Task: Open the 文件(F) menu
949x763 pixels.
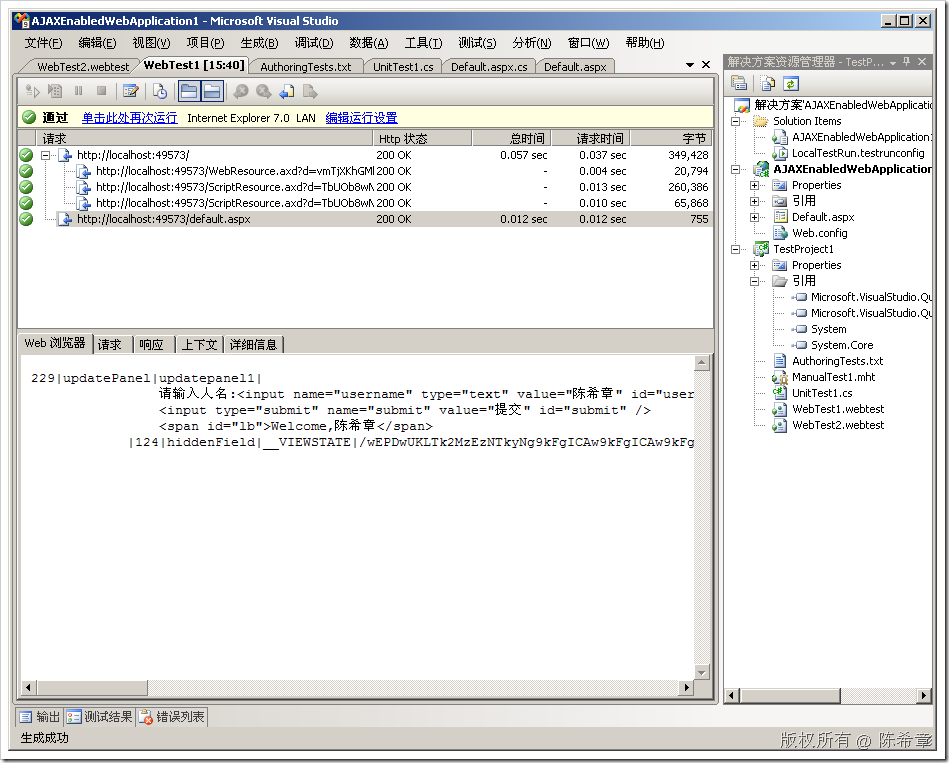Action: tap(43, 42)
